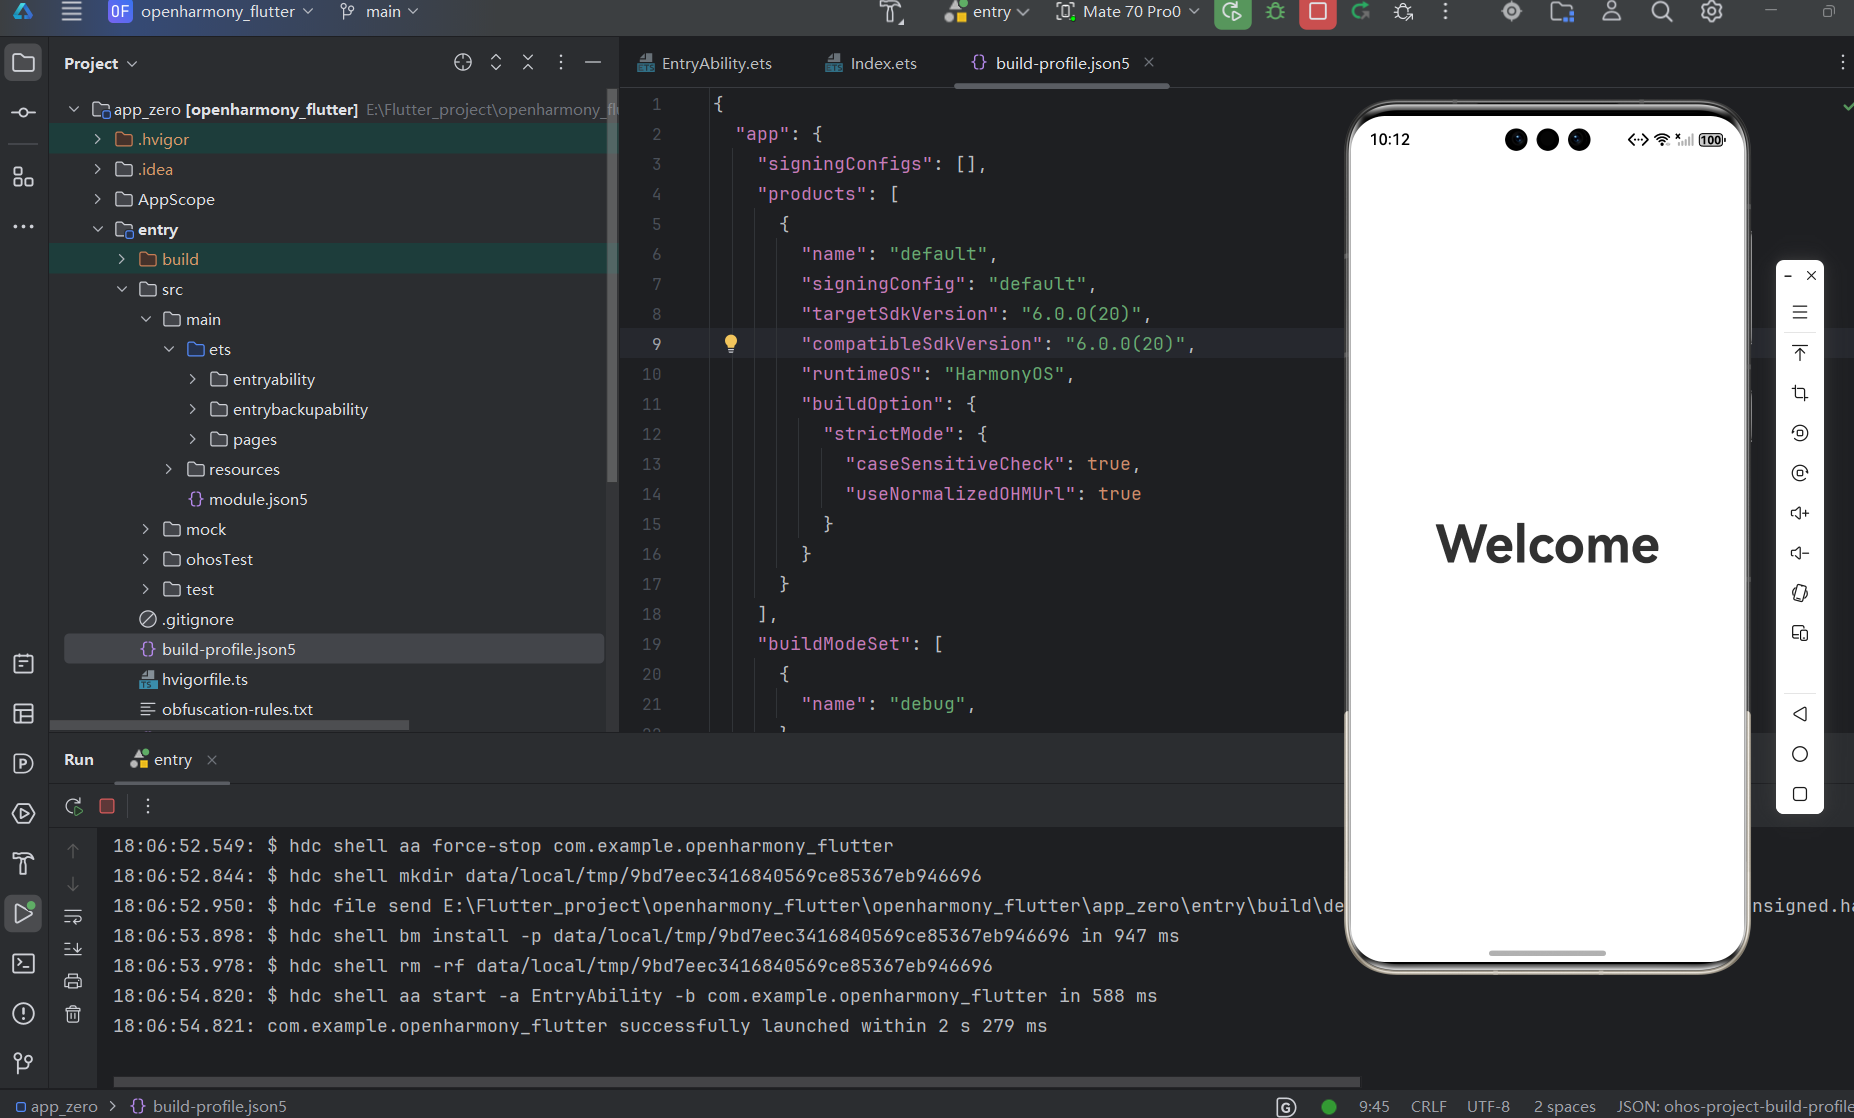Click the attach debugger icon
The width and height of the screenshot is (1854, 1118).
[x=1404, y=12]
